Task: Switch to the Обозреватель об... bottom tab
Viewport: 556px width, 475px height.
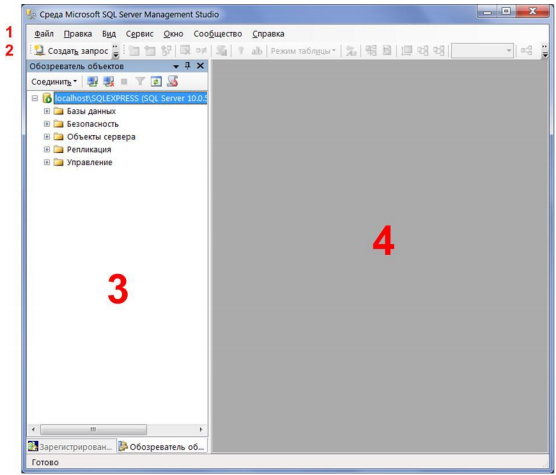Action: point(162,447)
